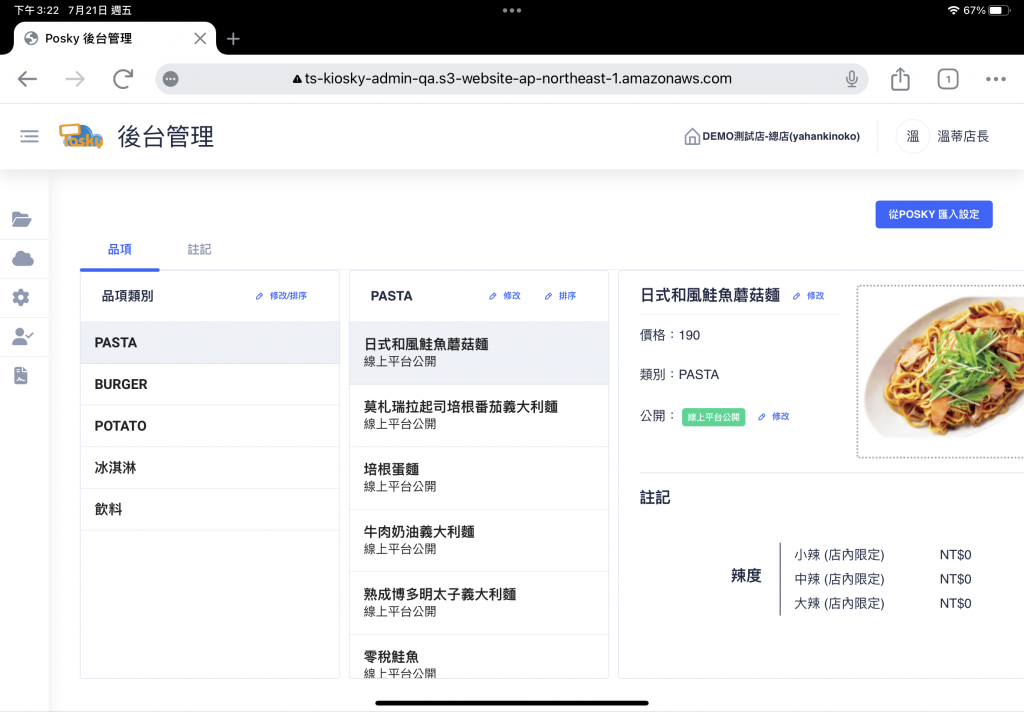Click the 小辣 (店內限定) option
1024x712 pixels.
[839, 555]
